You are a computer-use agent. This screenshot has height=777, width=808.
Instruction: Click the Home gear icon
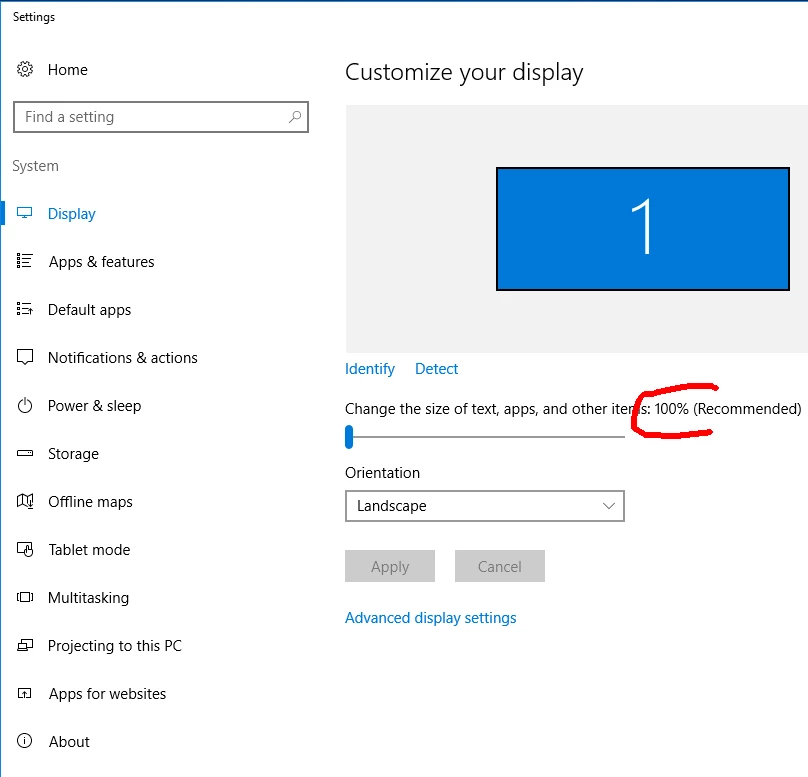pos(25,69)
